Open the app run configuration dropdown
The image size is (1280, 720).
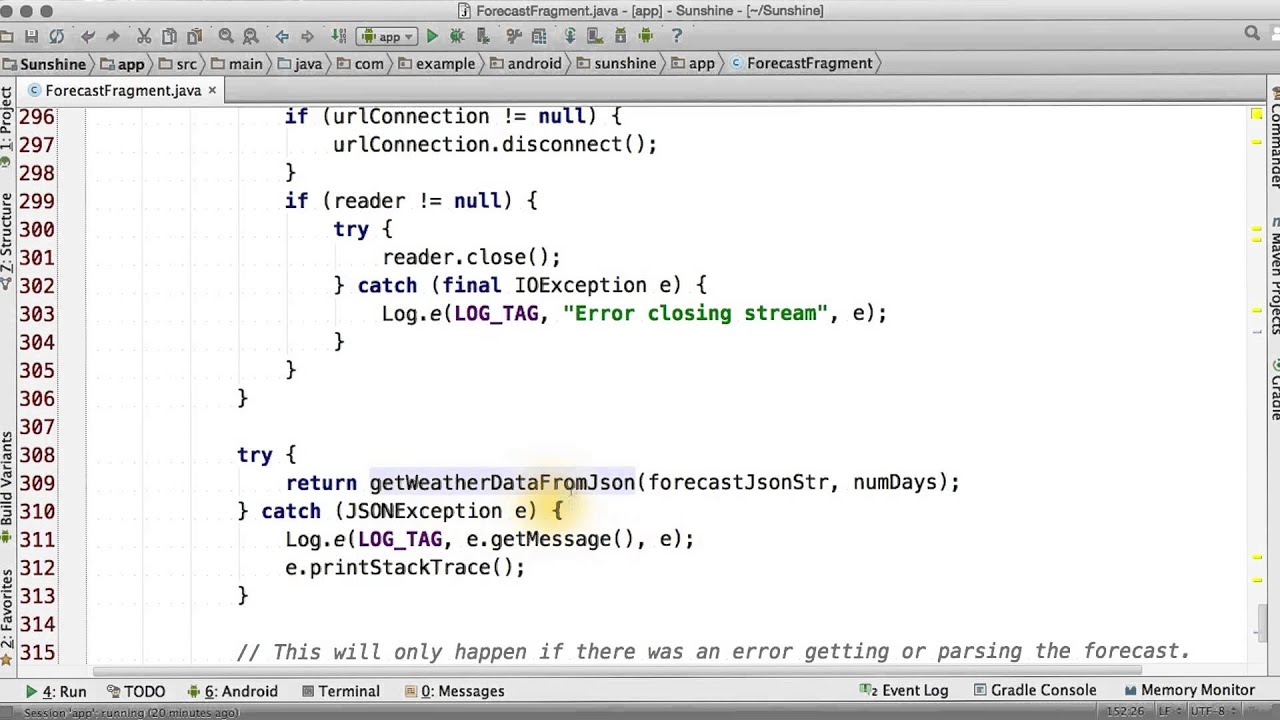pos(388,36)
